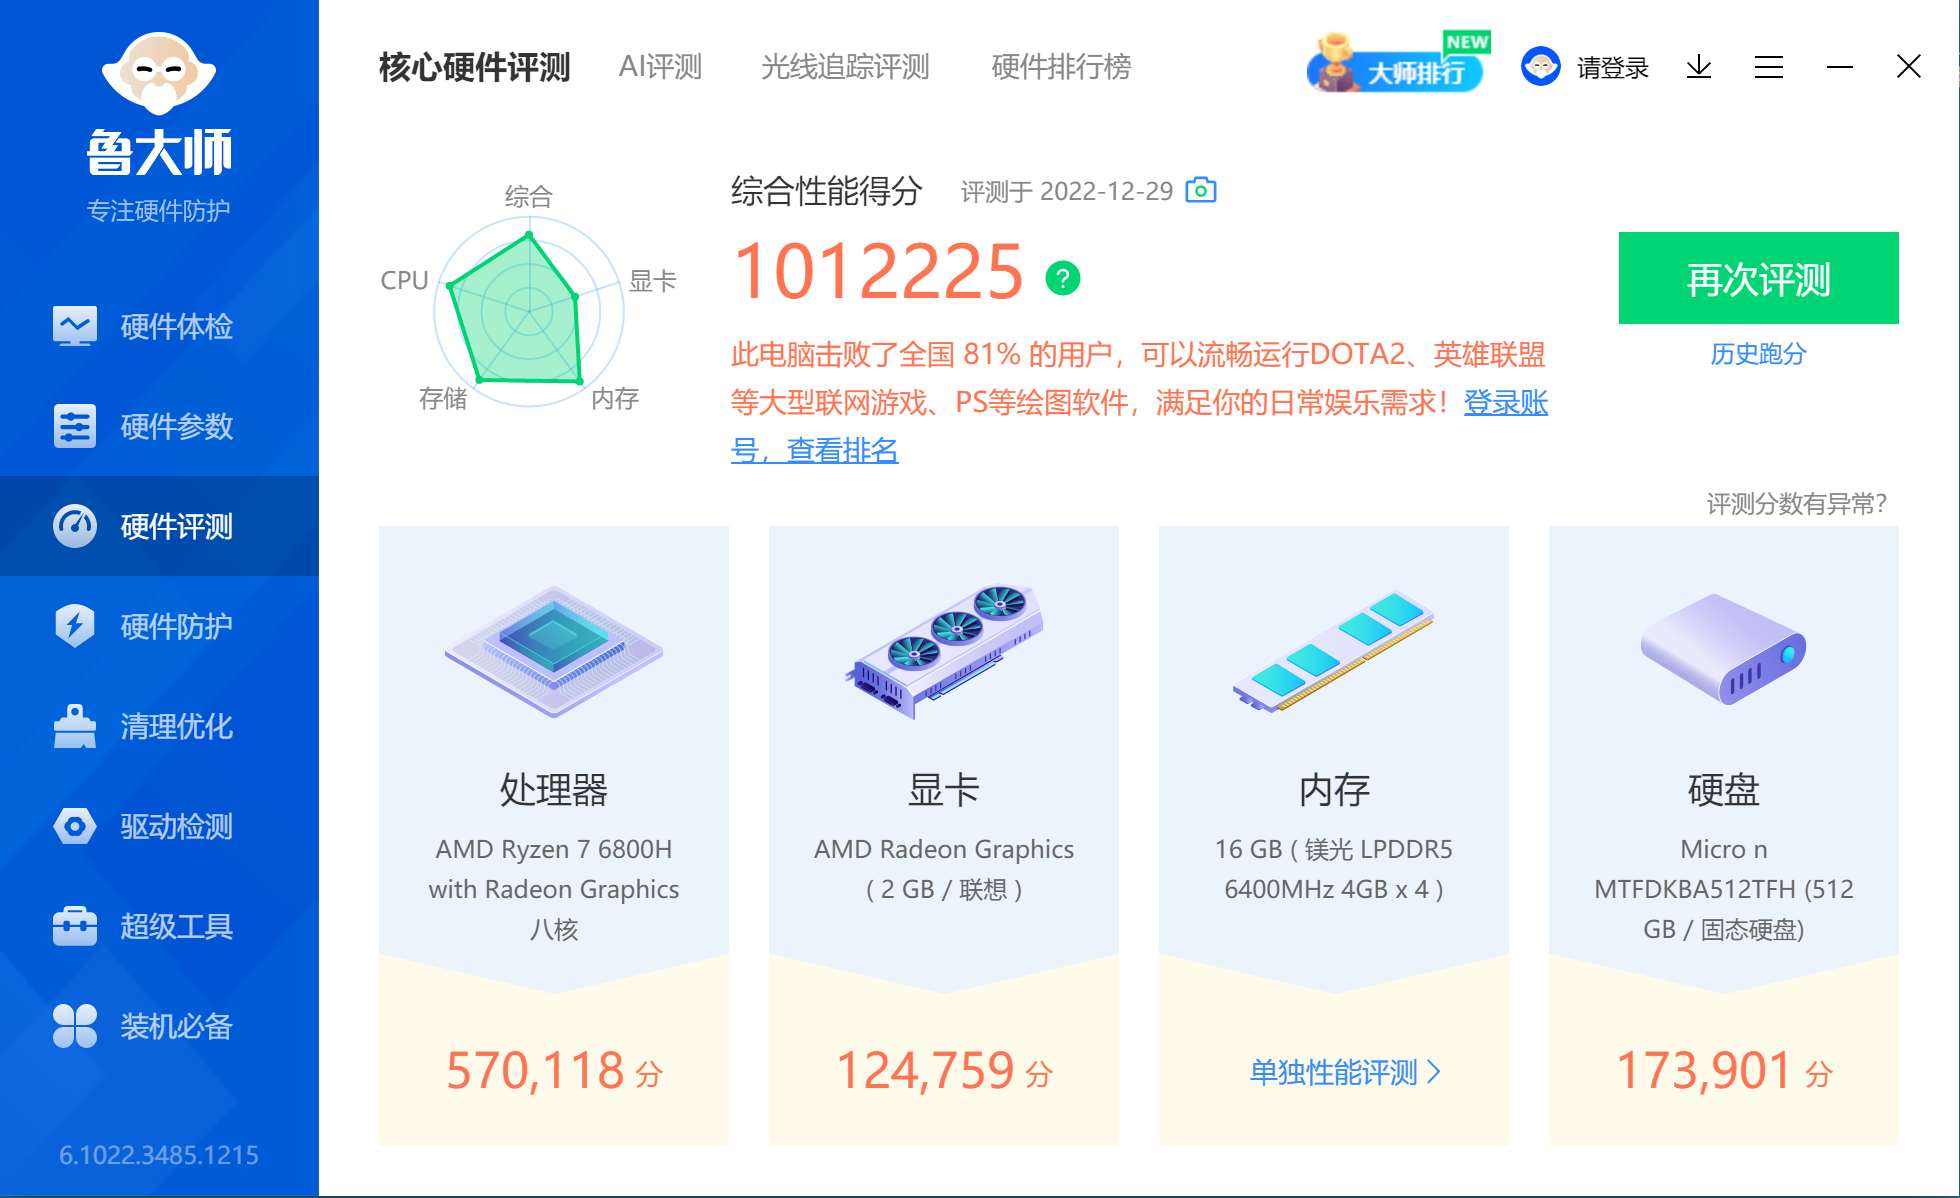
Task: Click the 再次评测 green button
Action: click(x=1758, y=278)
